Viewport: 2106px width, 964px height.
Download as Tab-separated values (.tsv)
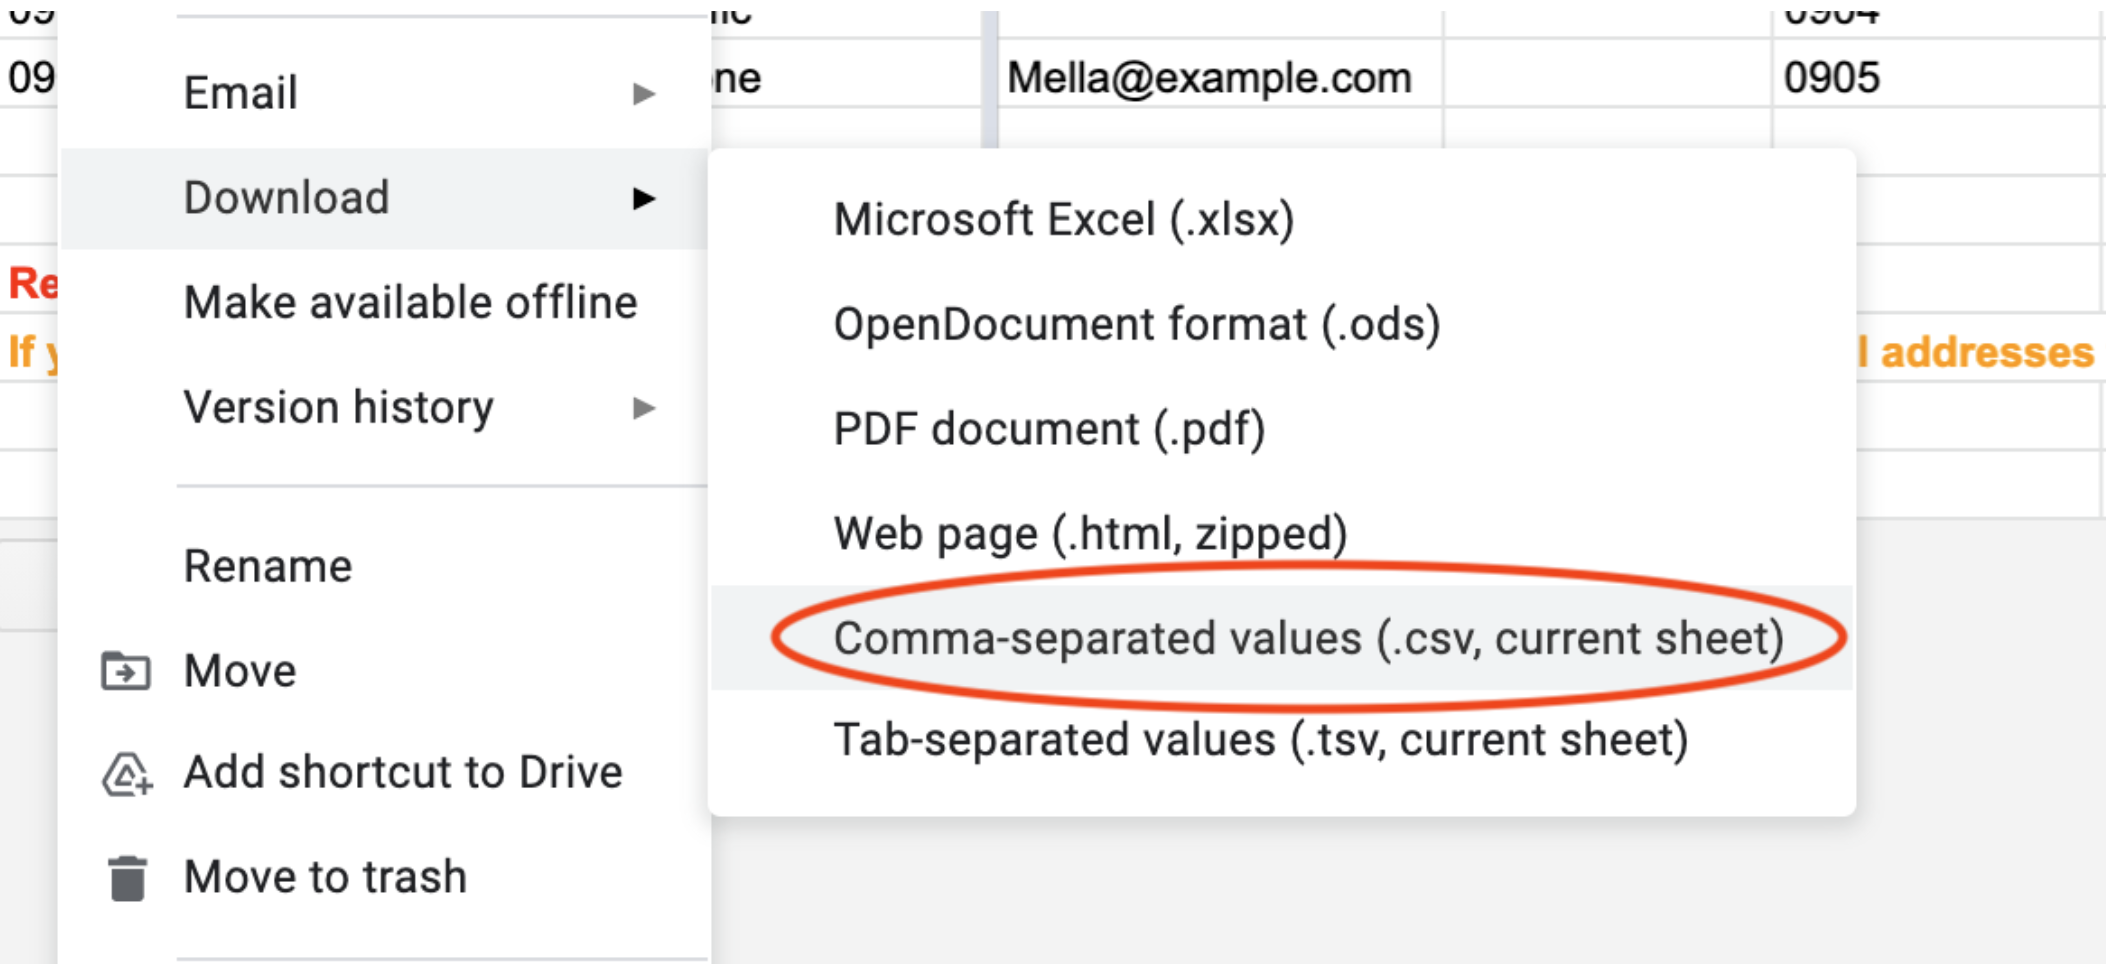click(1282, 740)
